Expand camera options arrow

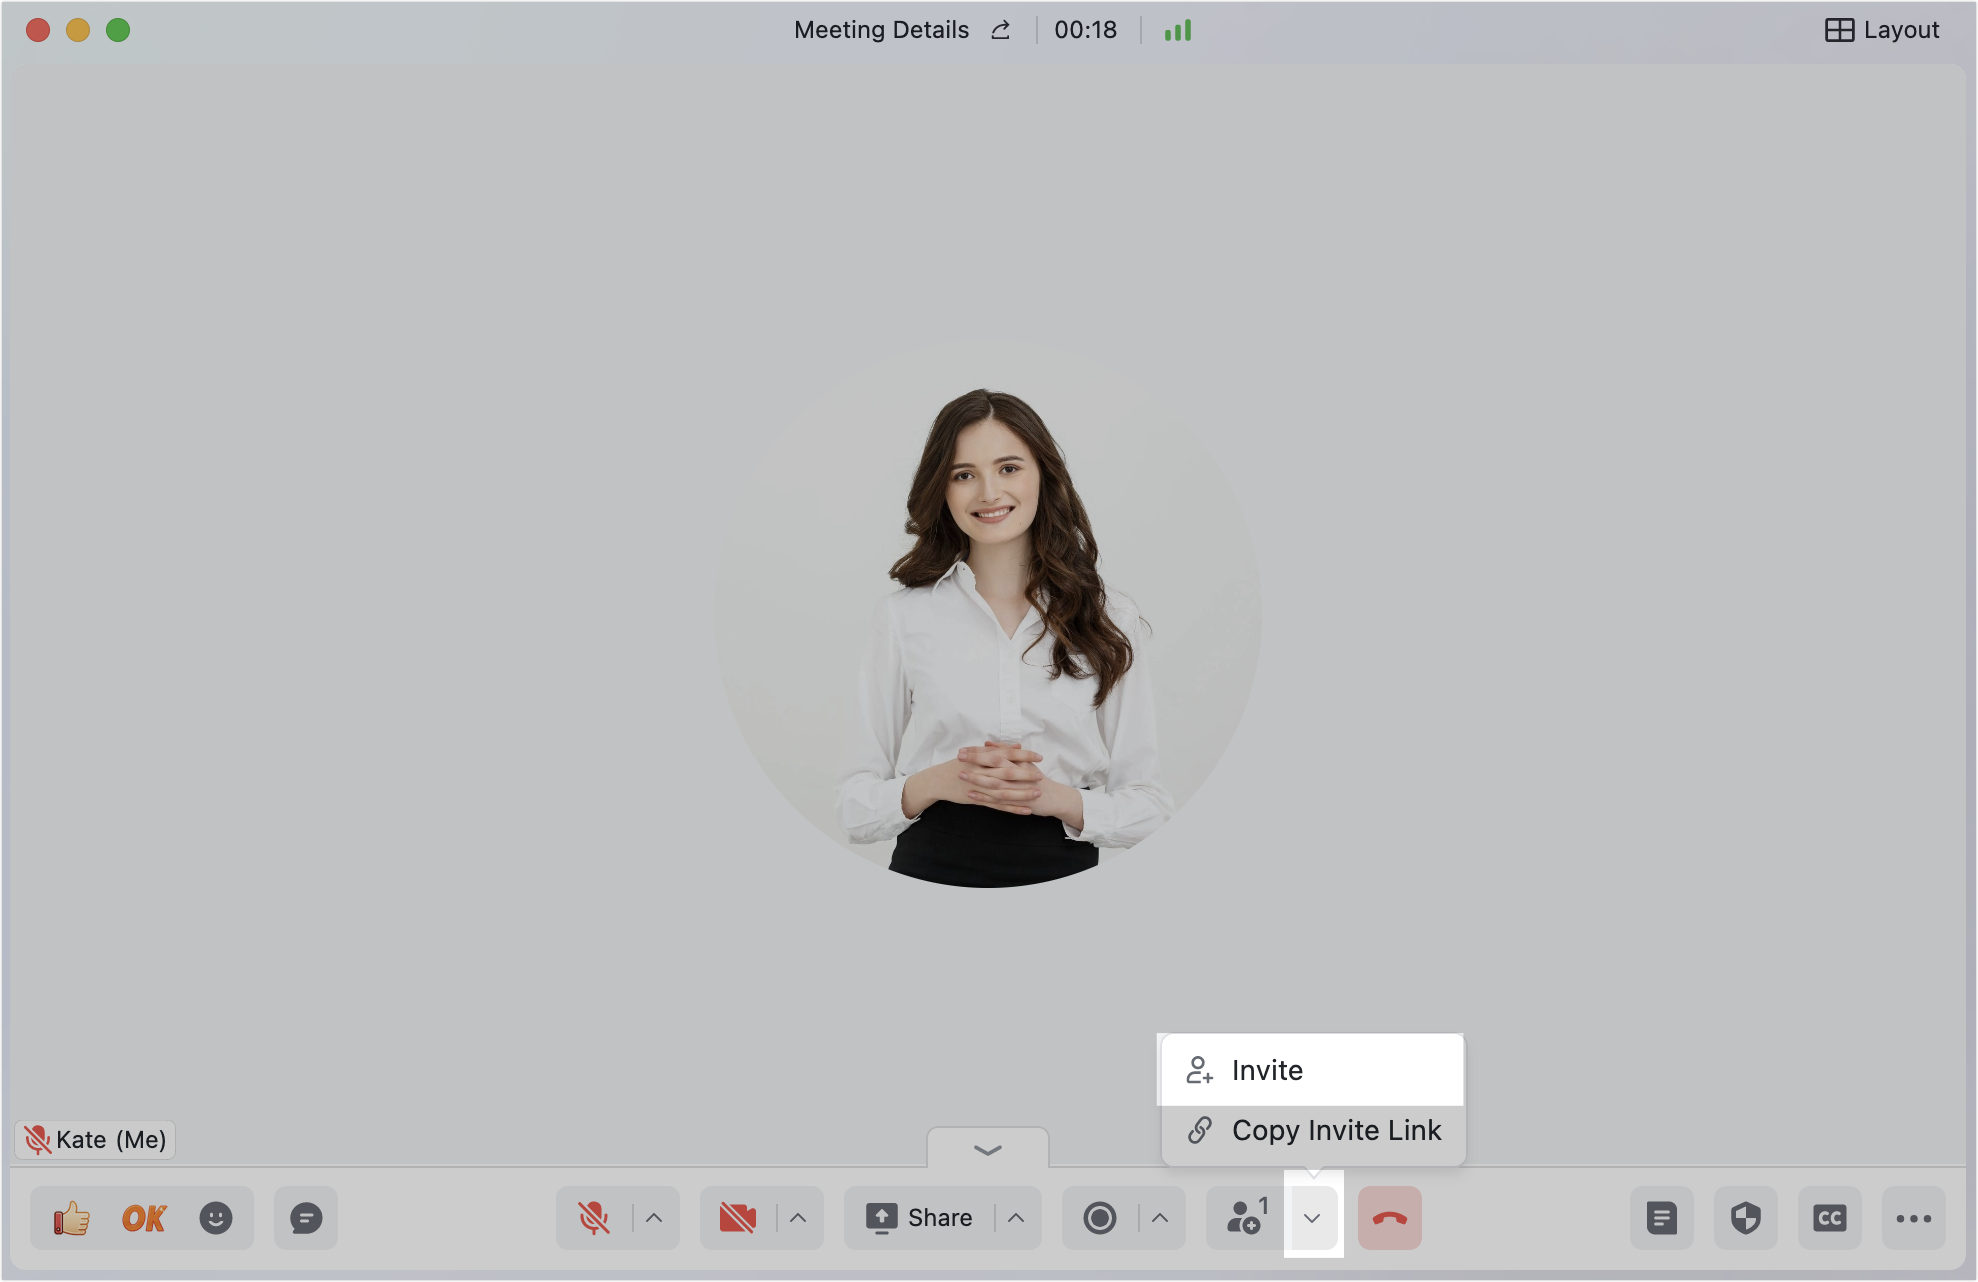[798, 1218]
